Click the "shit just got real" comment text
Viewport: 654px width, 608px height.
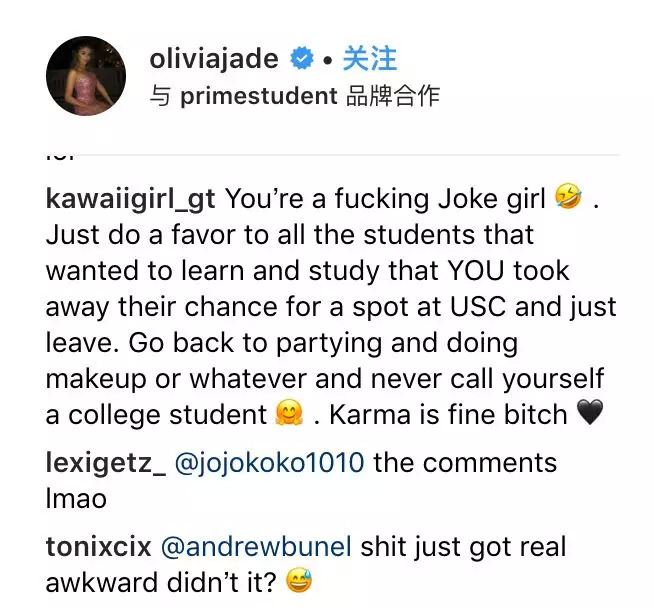point(462,547)
